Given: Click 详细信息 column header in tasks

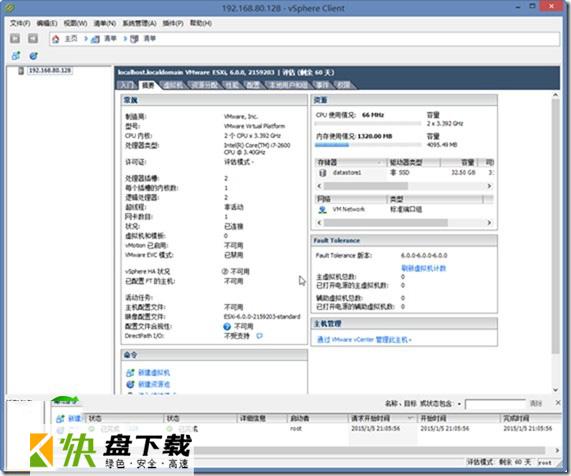Looking at the screenshot, I should pyautogui.click(x=262, y=418).
